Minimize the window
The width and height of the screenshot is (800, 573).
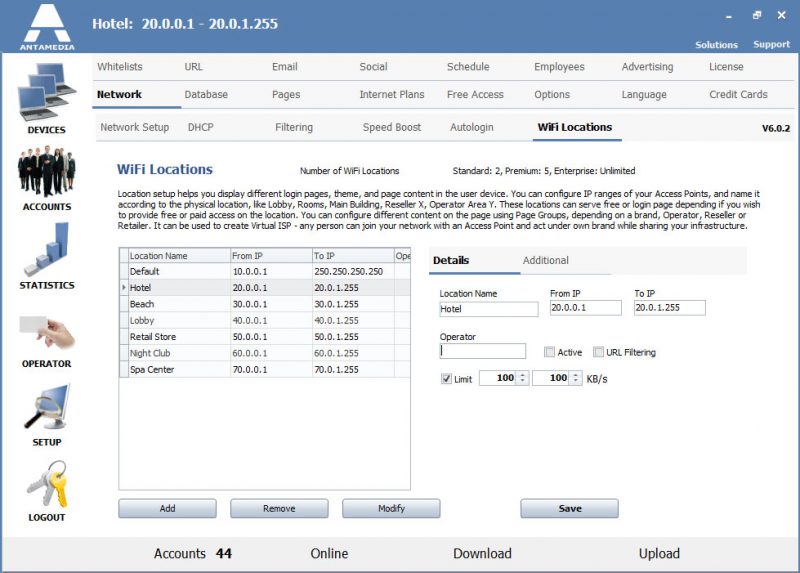point(729,17)
